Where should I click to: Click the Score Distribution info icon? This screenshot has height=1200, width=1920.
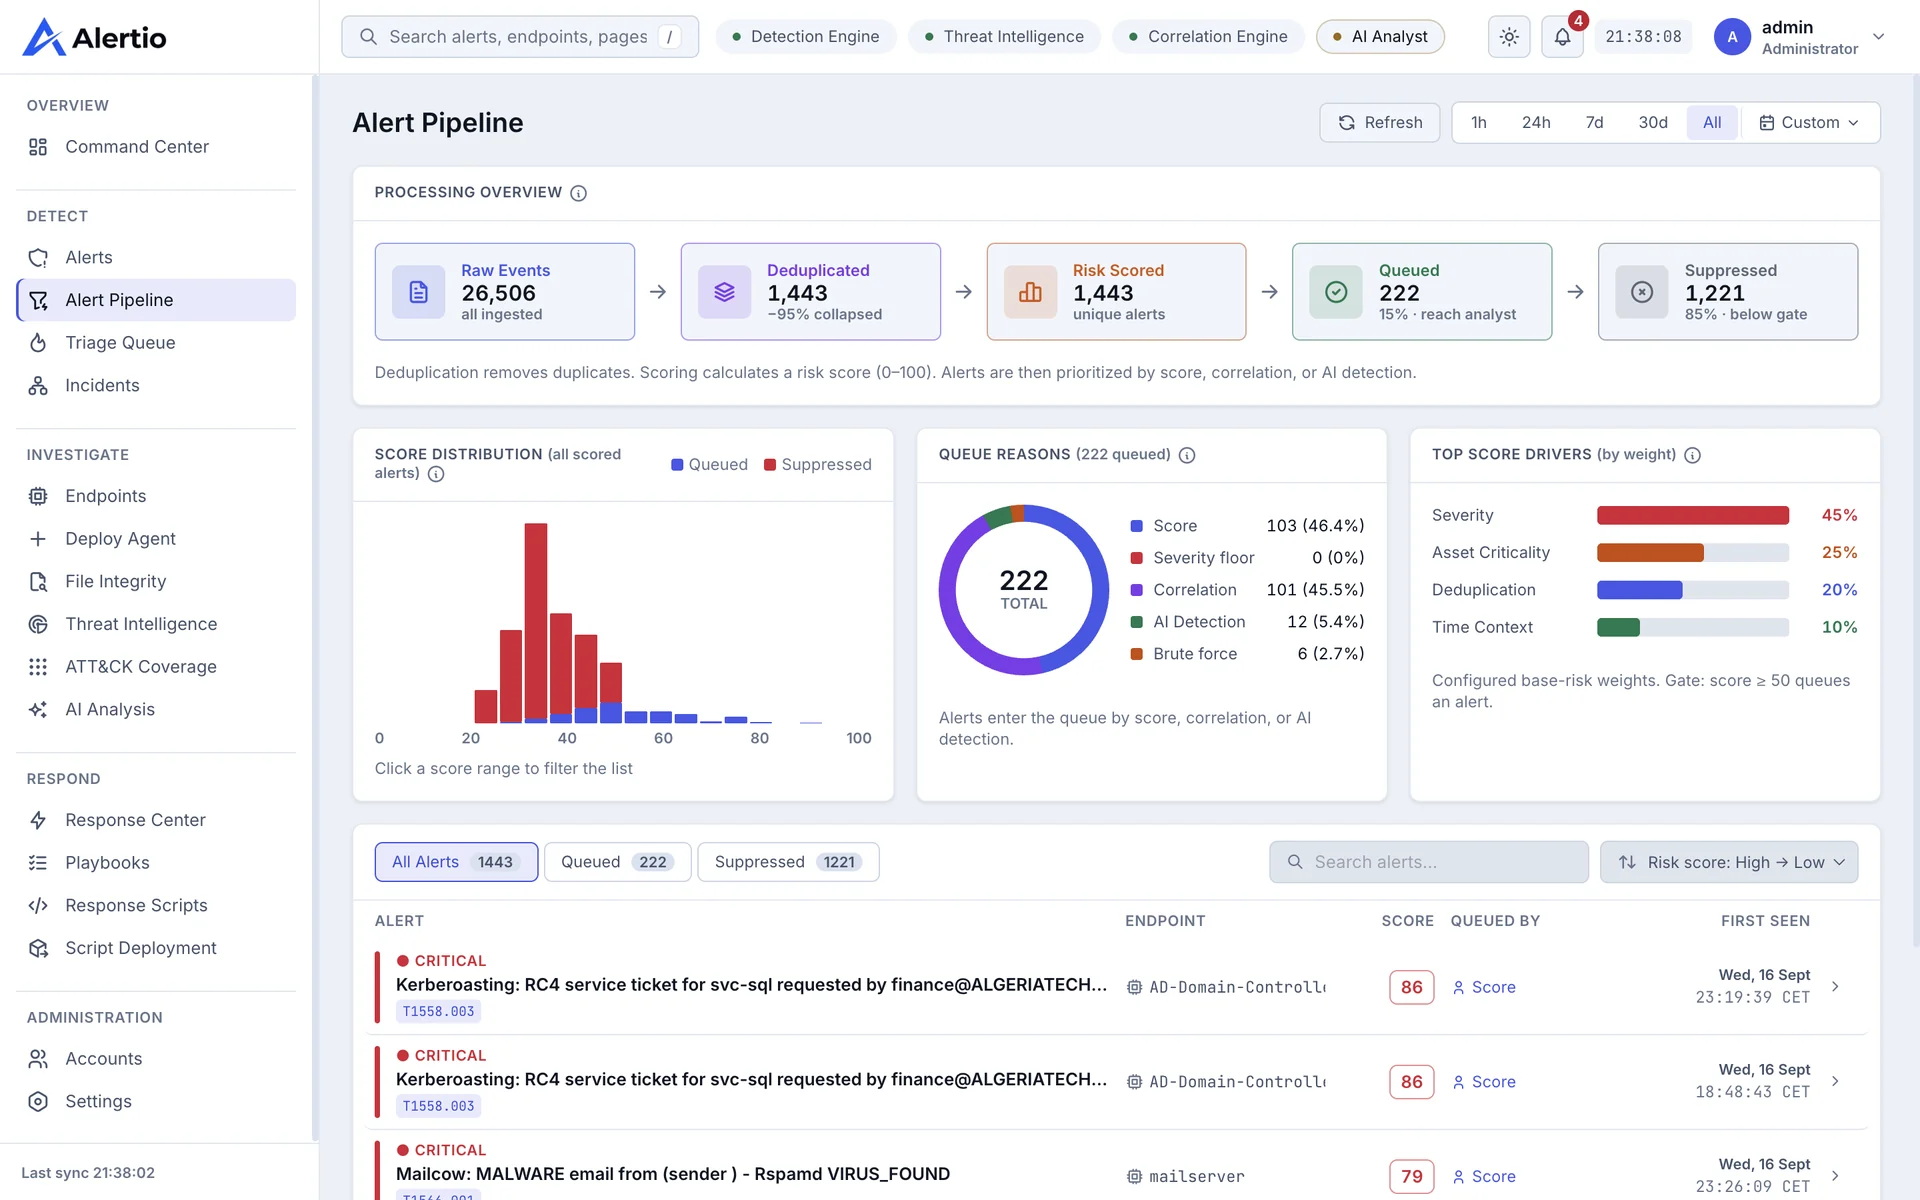[x=436, y=474]
